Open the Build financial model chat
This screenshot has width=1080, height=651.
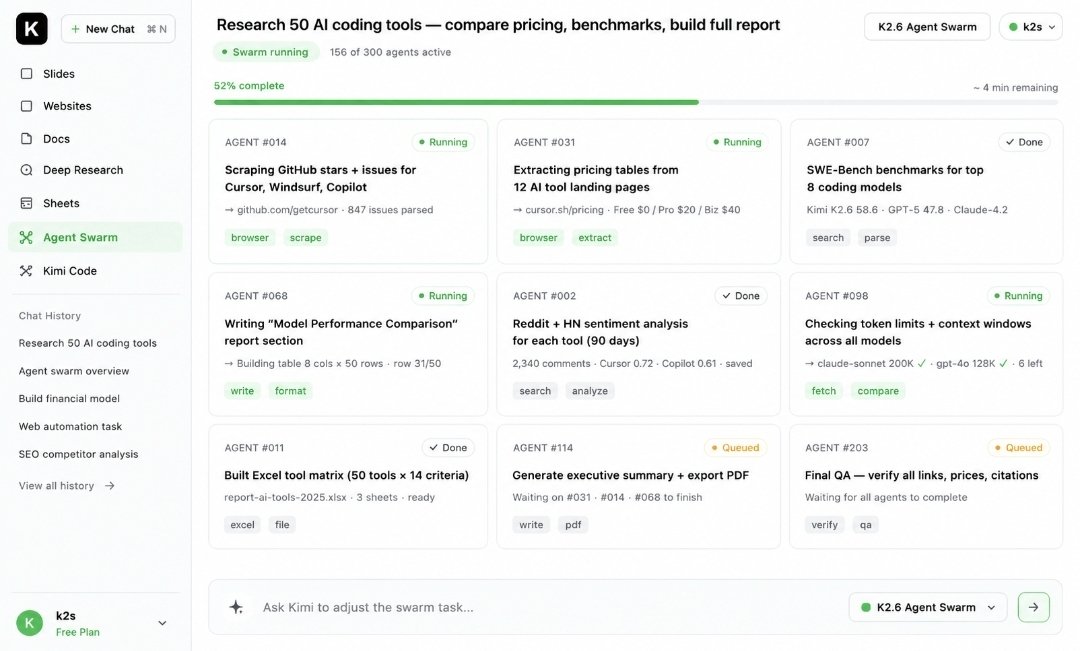(x=69, y=398)
